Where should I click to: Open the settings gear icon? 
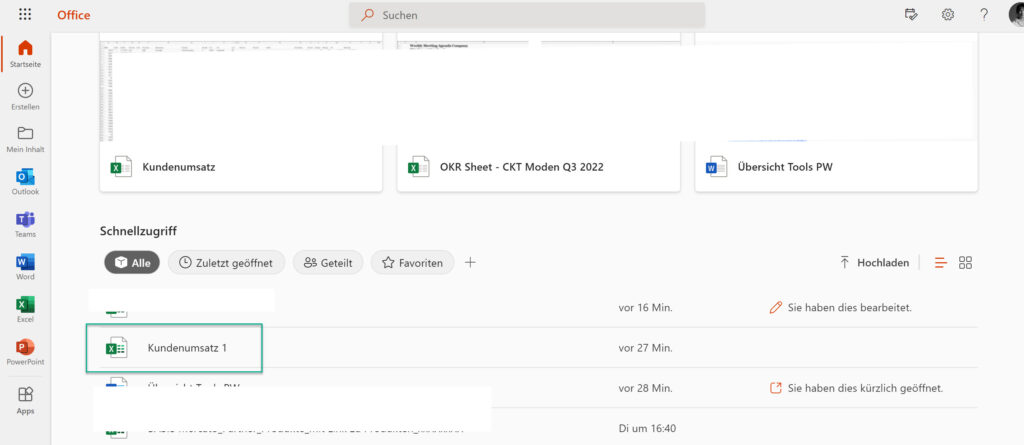coord(947,15)
